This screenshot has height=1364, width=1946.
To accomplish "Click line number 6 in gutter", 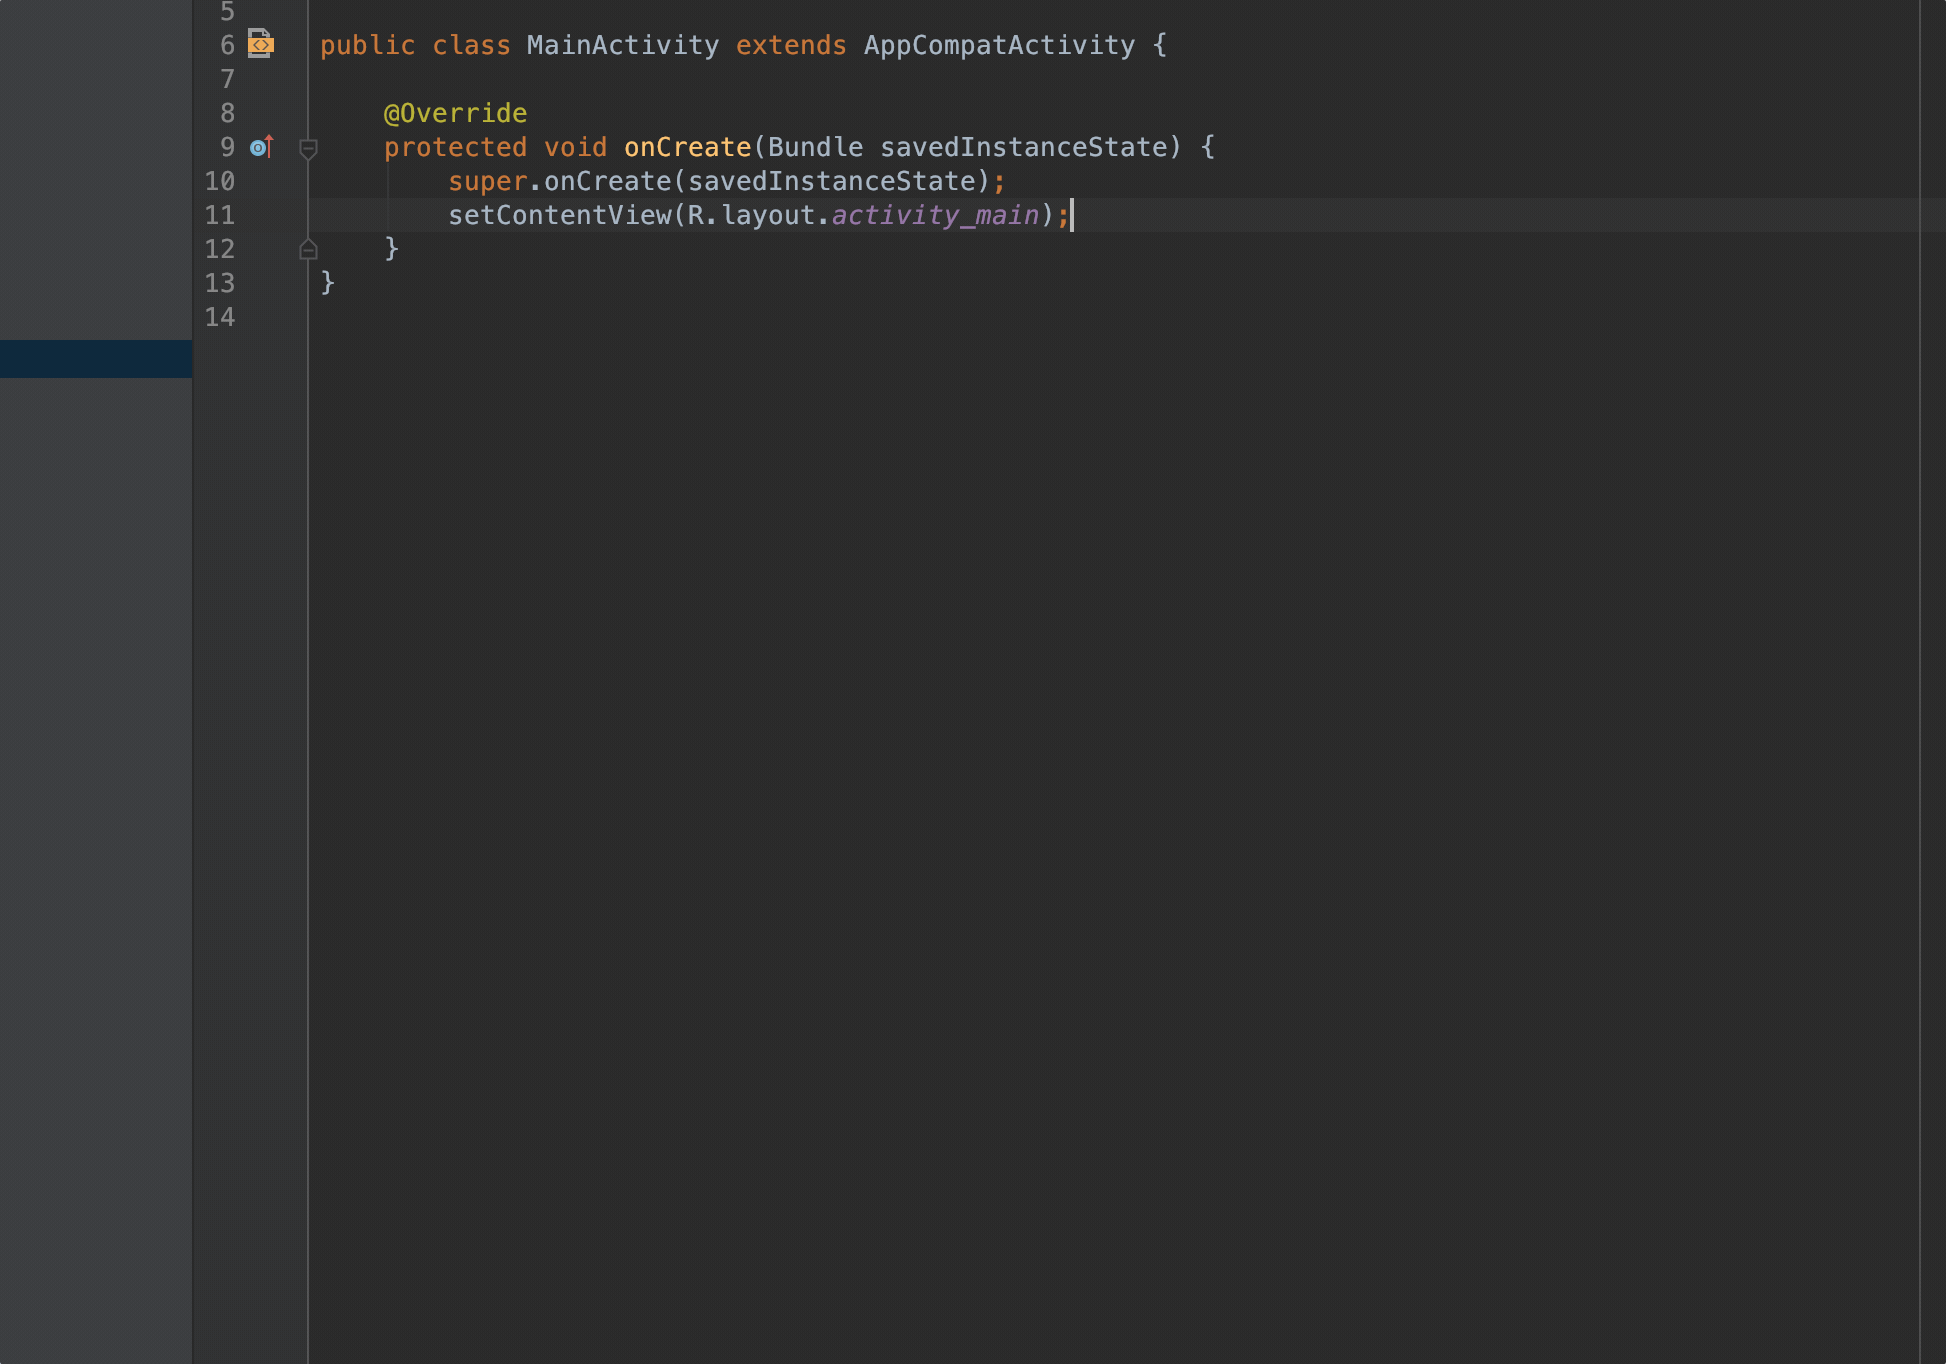I will coord(227,45).
